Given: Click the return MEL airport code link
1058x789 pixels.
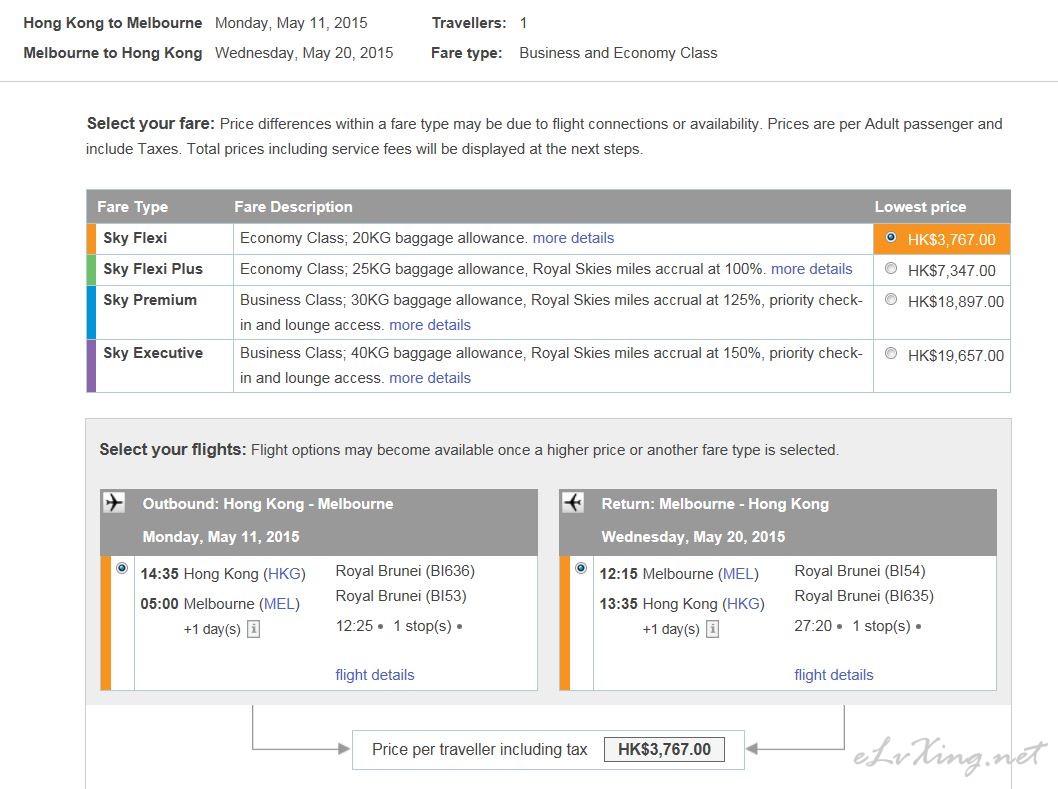Looking at the screenshot, I should coord(738,574).
